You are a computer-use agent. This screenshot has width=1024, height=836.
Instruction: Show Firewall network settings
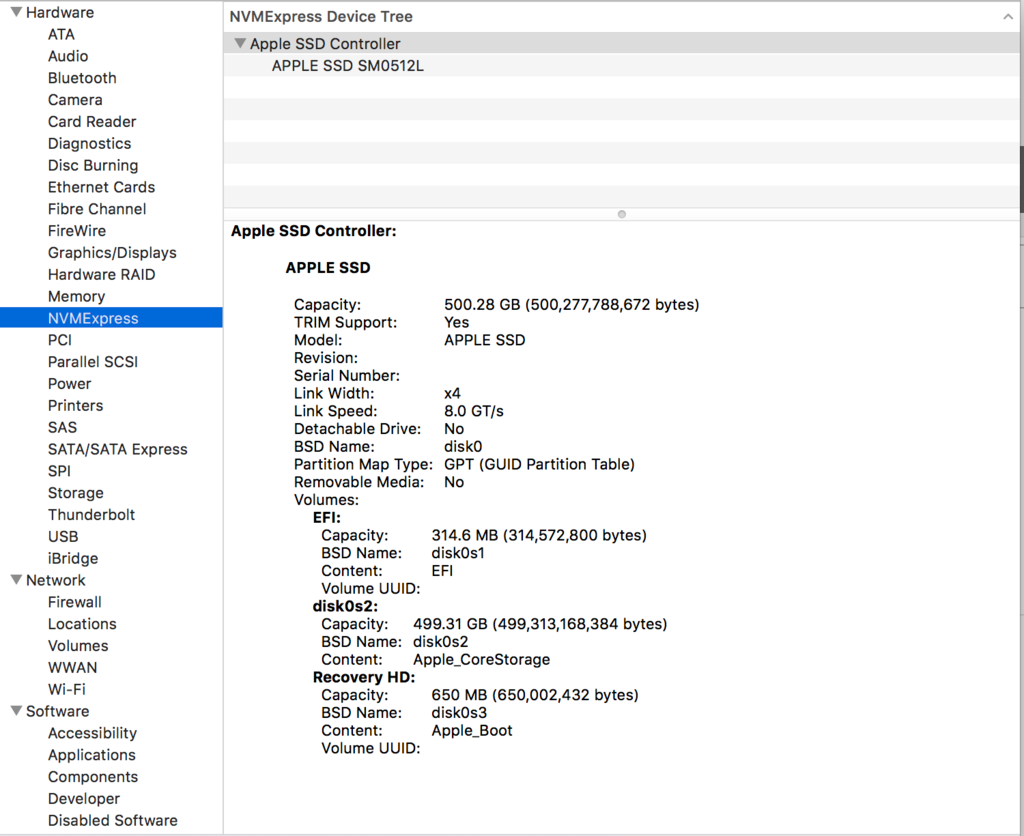(x=74, y=602)
